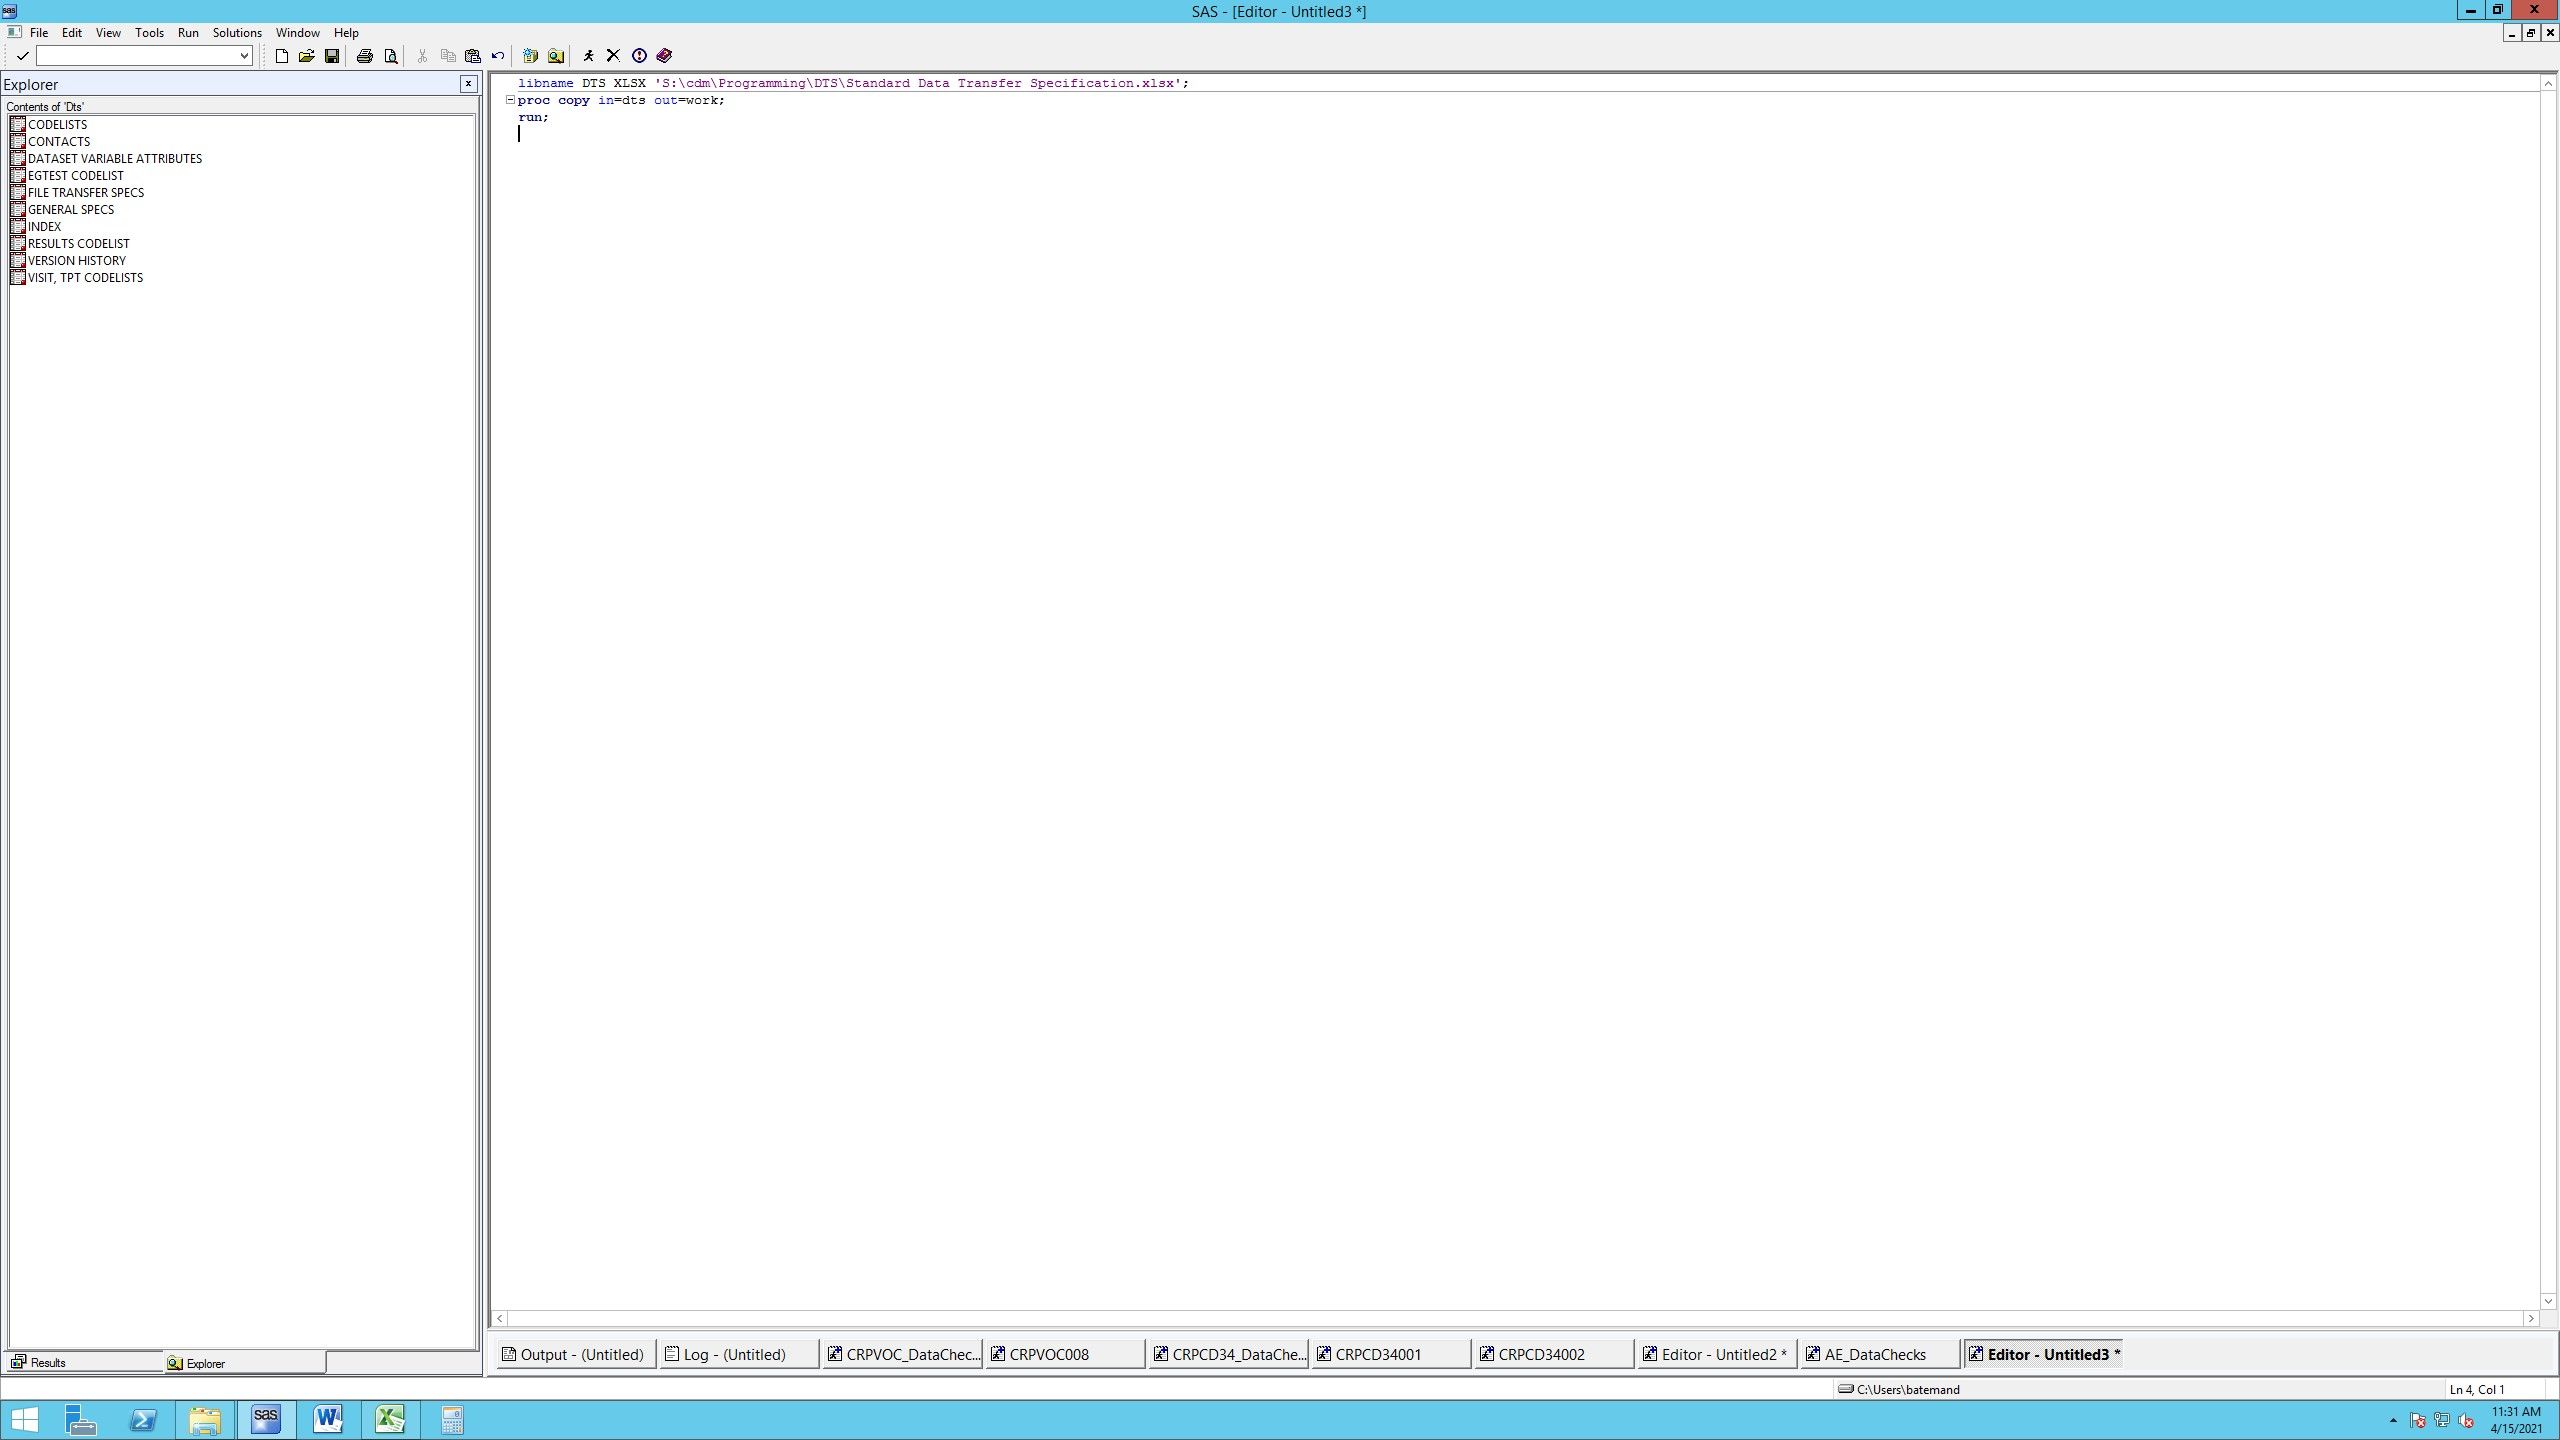Viewport: 2560px width, 1440px height.
Task: Open the Run menu
Action: (x=188, y=33)
